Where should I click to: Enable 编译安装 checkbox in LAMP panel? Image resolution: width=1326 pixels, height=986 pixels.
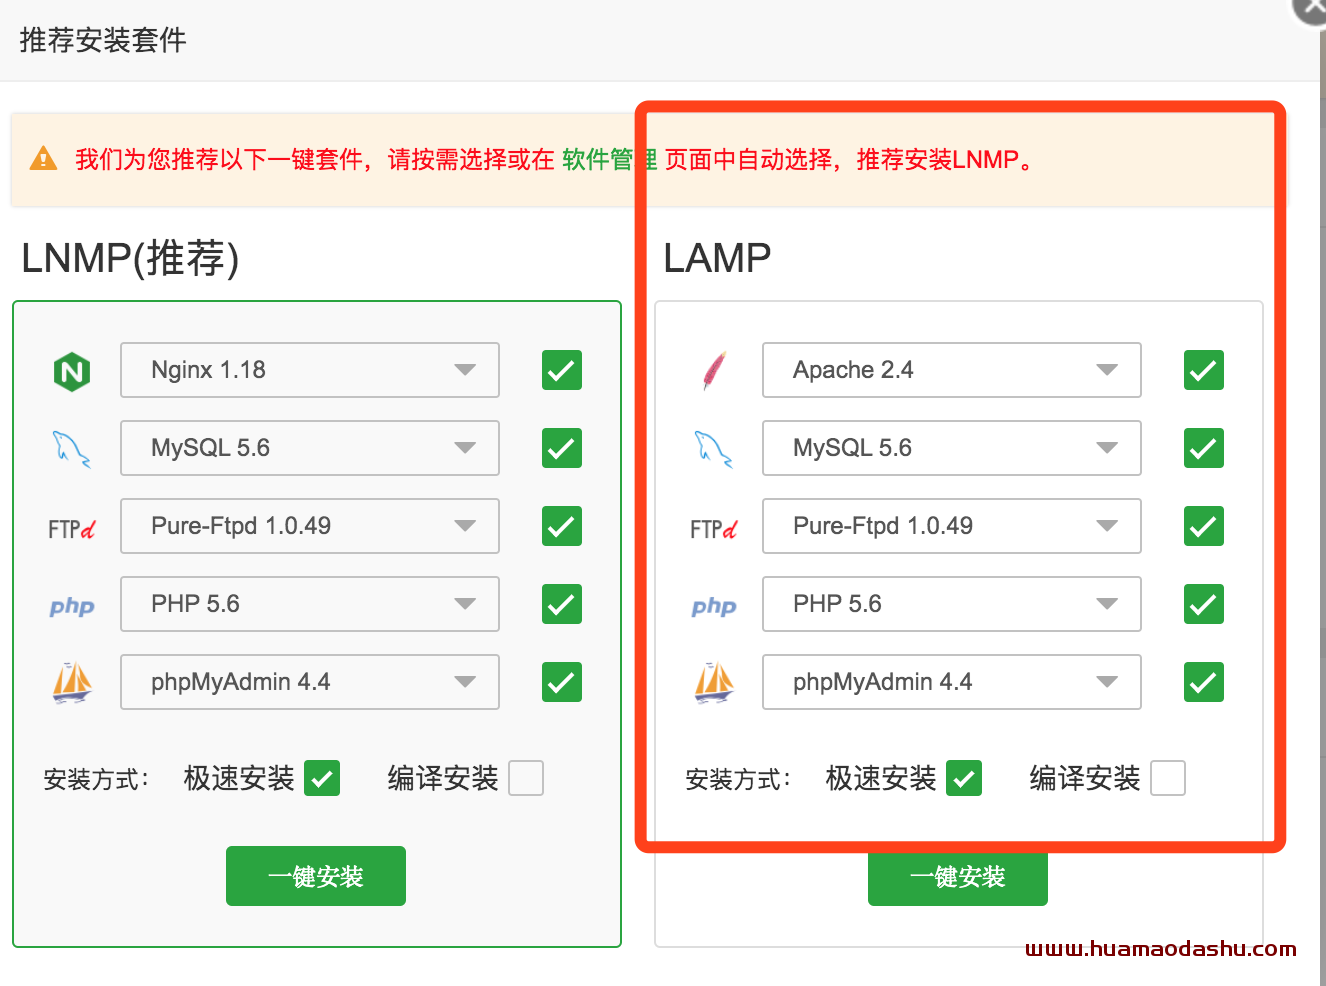(x=1168, y=778)
